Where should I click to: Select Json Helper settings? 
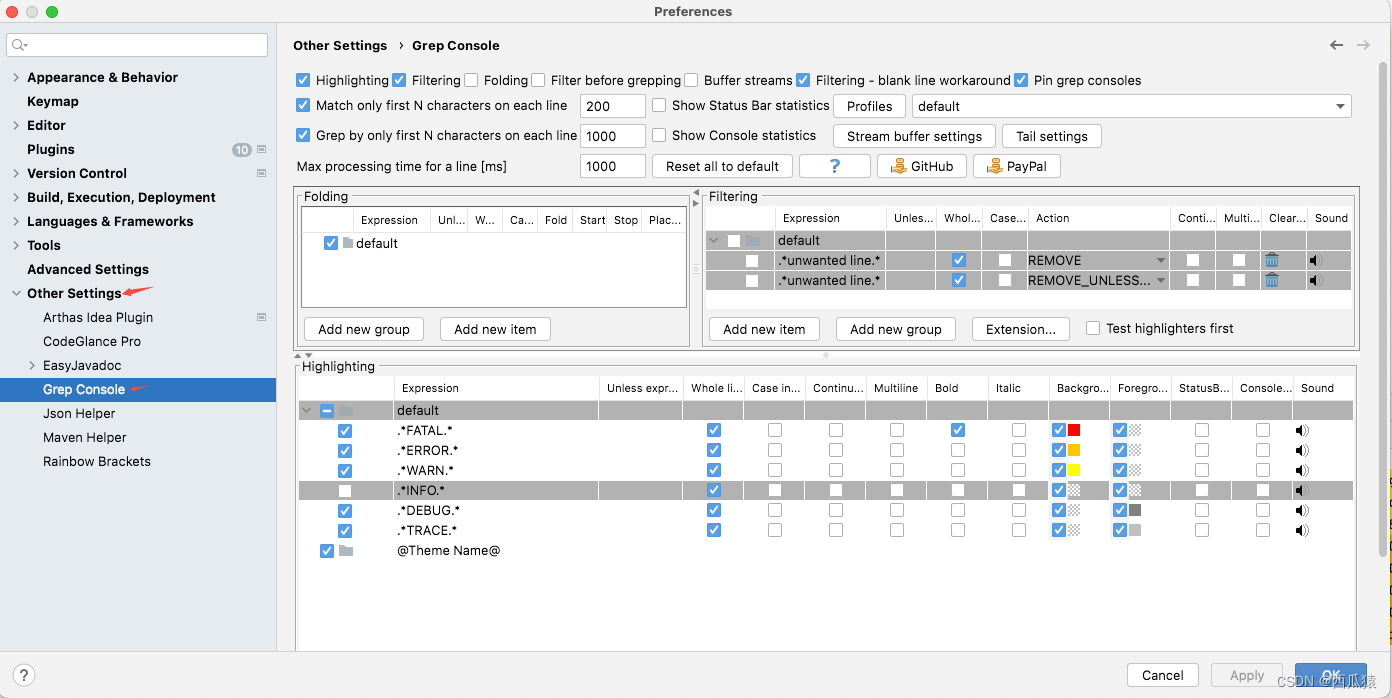pyautogui.click(x=79, y=413)
